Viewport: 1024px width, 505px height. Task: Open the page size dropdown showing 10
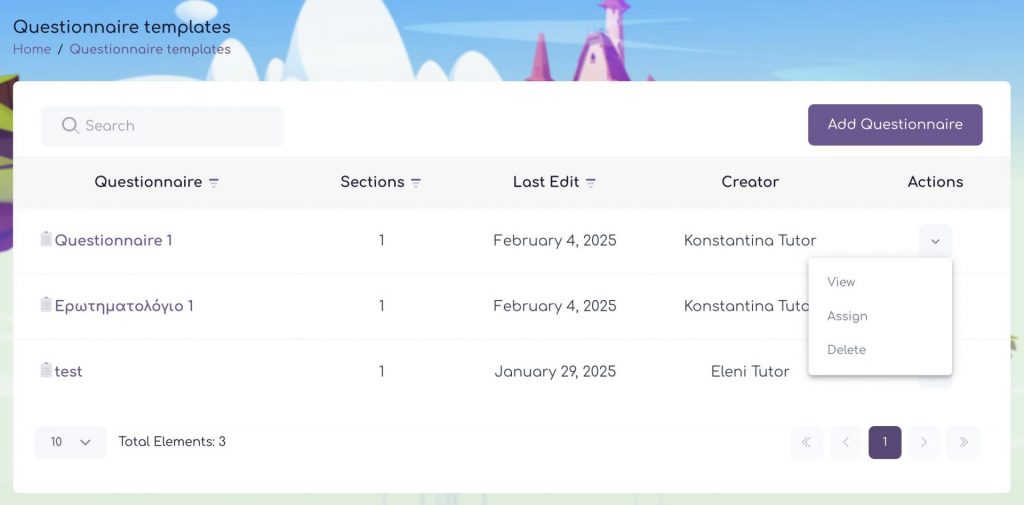click(70, 442)
